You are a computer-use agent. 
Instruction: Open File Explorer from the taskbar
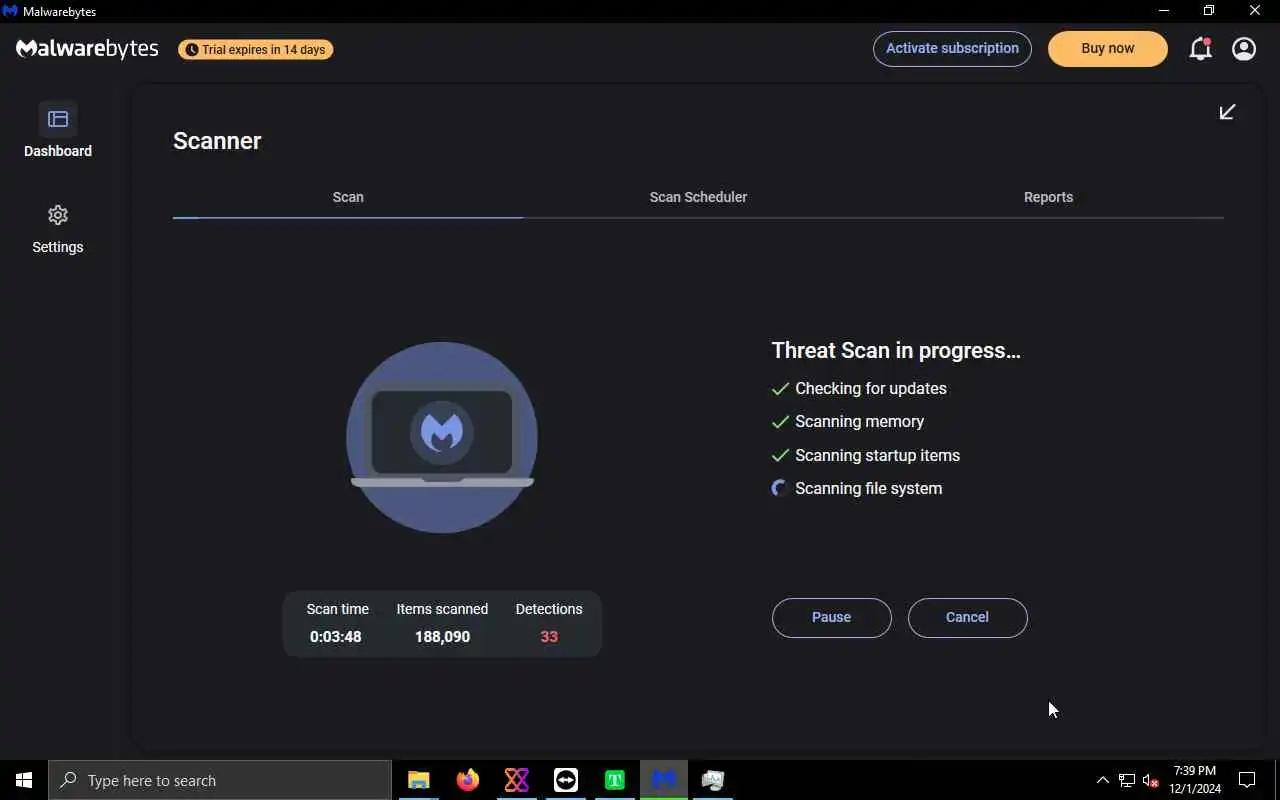point(419,780)
